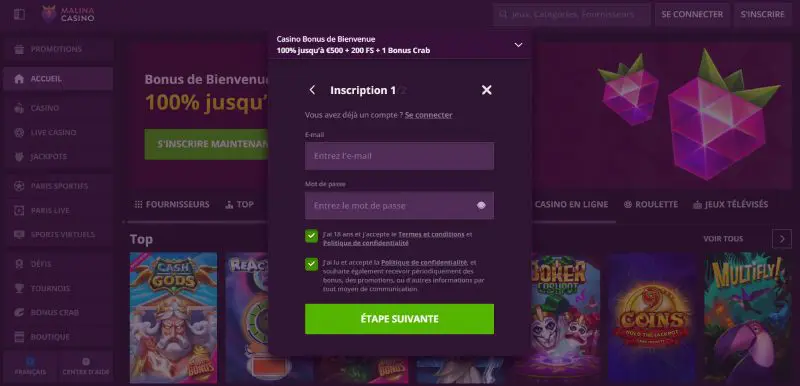This screenshot has width=800, height=386.
Task: Uncheck the marketing consent checkbox
Action: tap(311, 264)
